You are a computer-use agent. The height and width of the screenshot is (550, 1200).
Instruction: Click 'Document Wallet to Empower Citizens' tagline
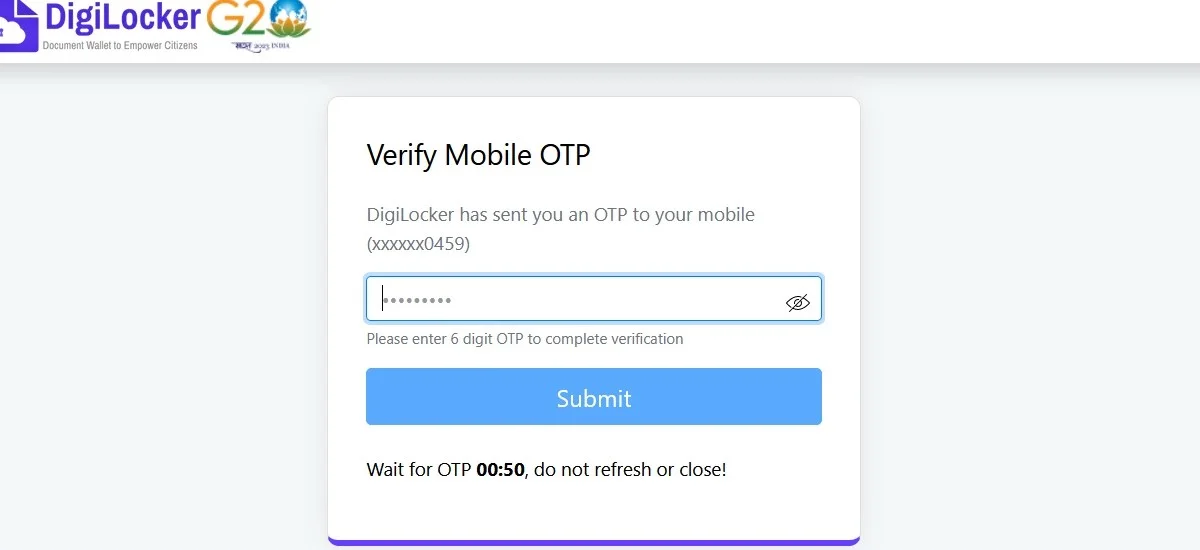(x=120, y=46)
